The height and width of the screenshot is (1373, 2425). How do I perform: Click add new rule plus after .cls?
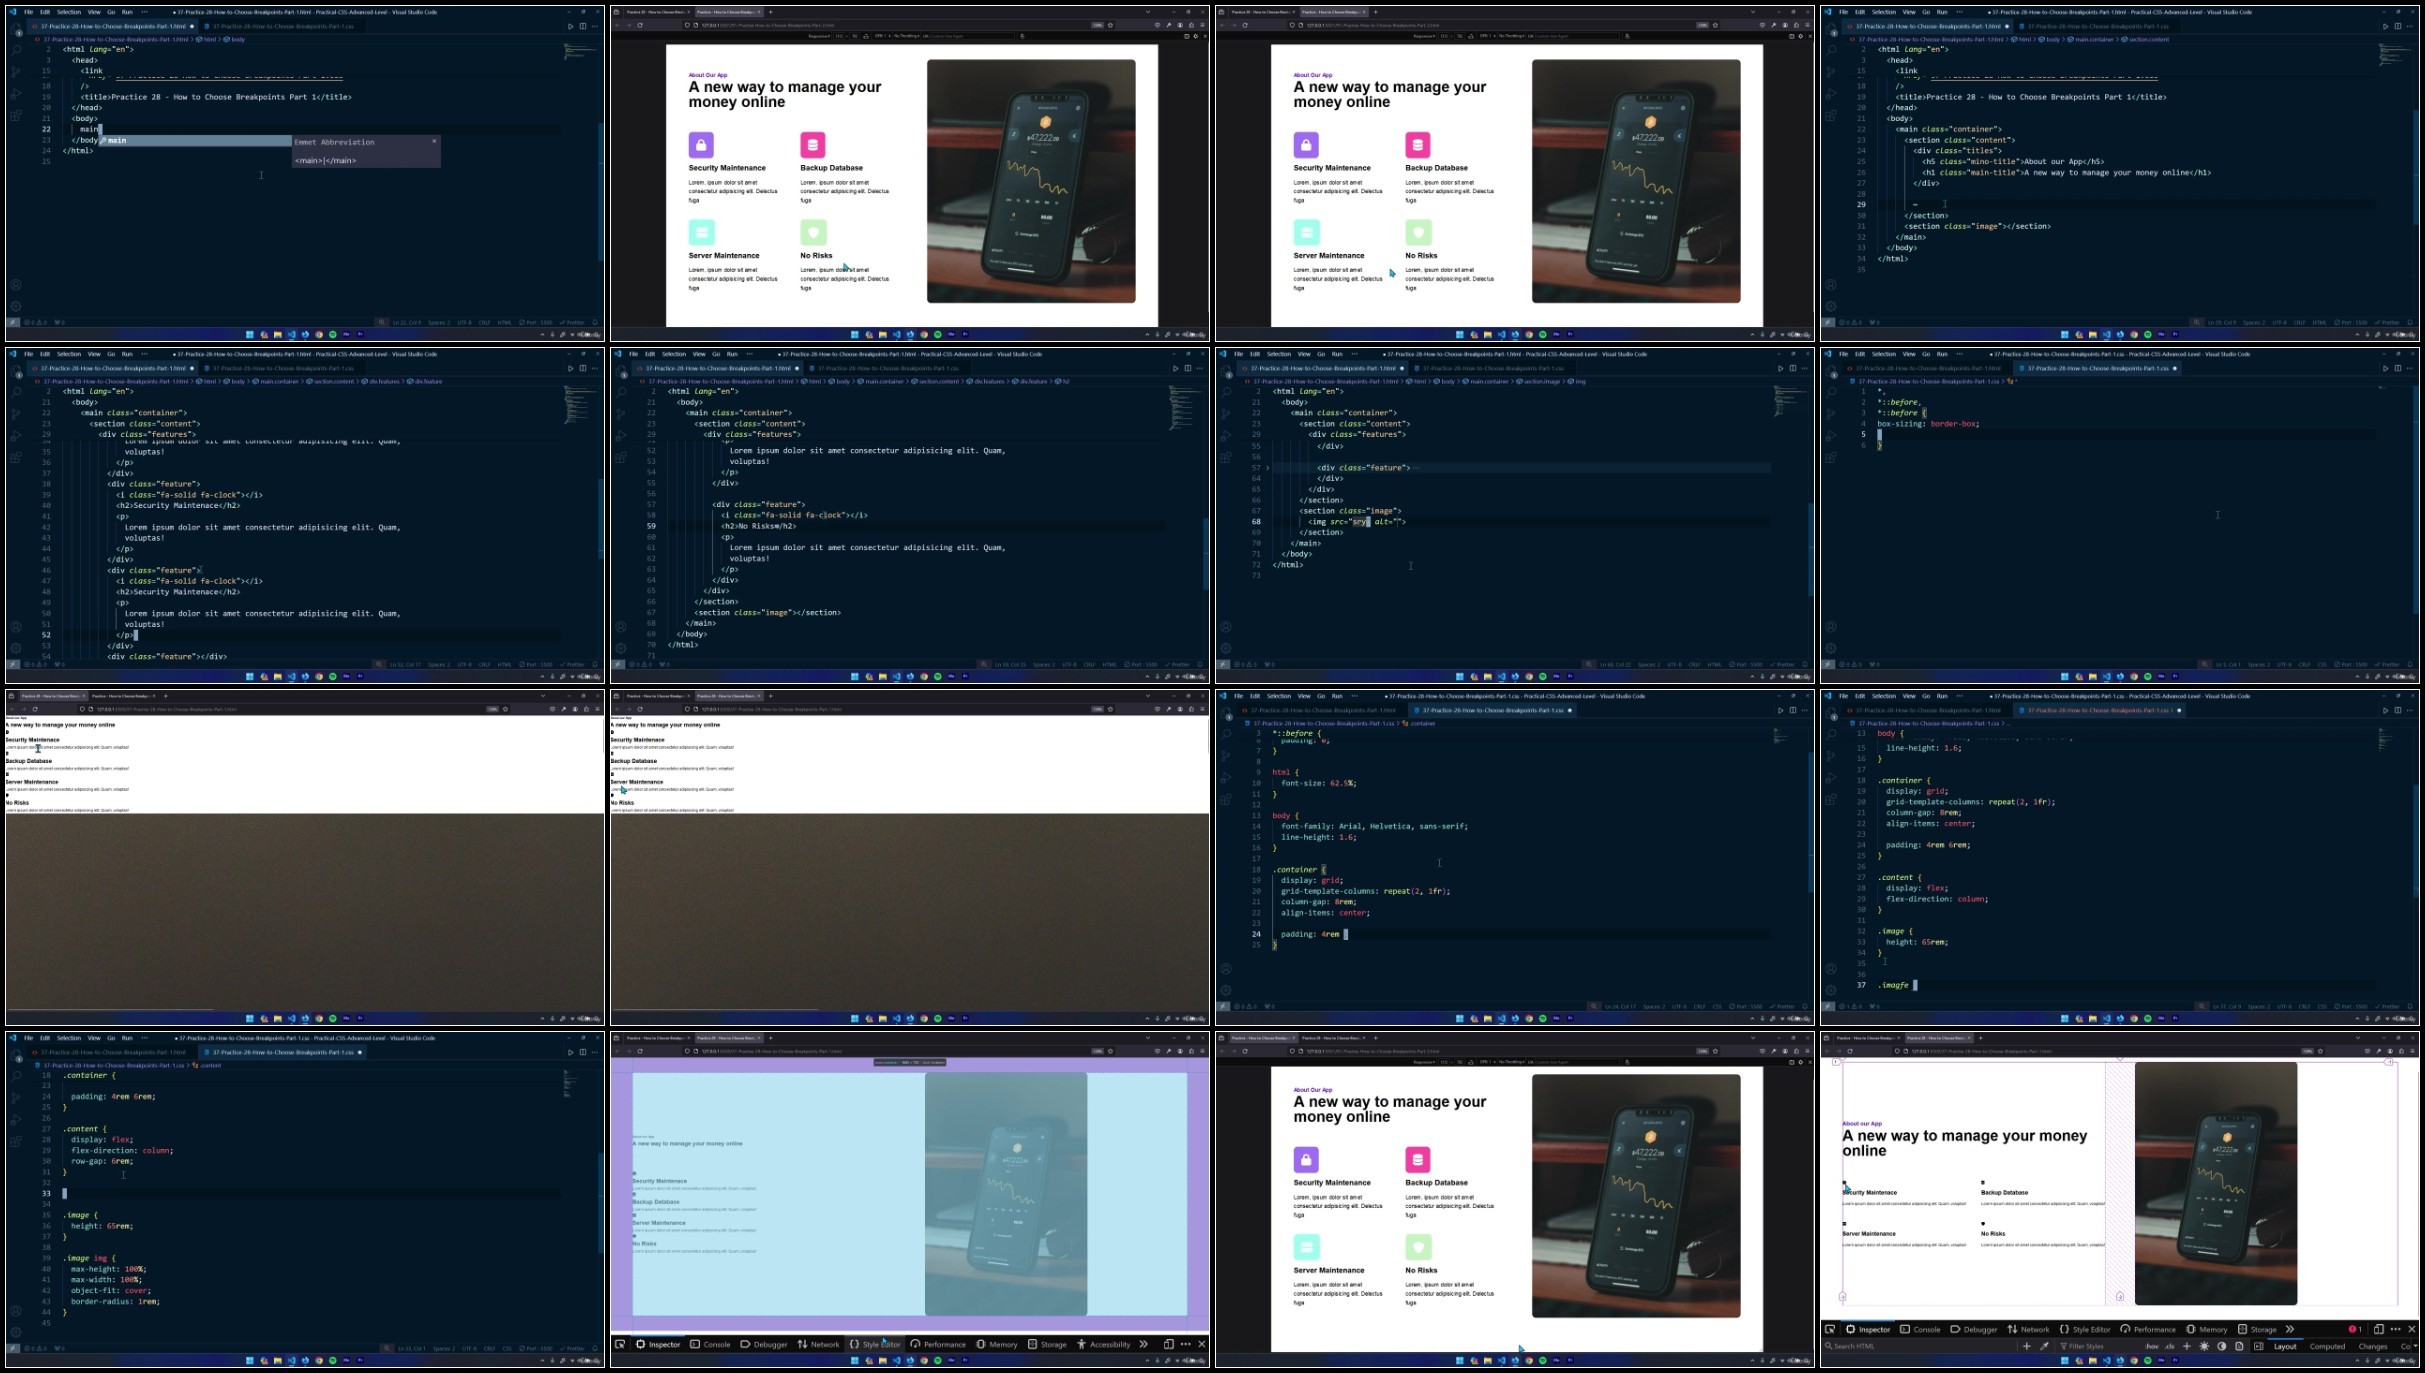point(2186,1346)
